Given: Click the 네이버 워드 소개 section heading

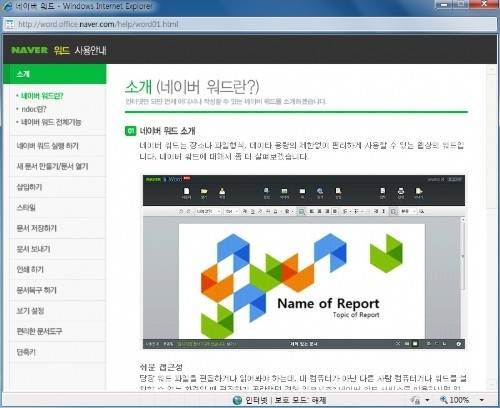Looking at the screenshot, I should (167, 131).
